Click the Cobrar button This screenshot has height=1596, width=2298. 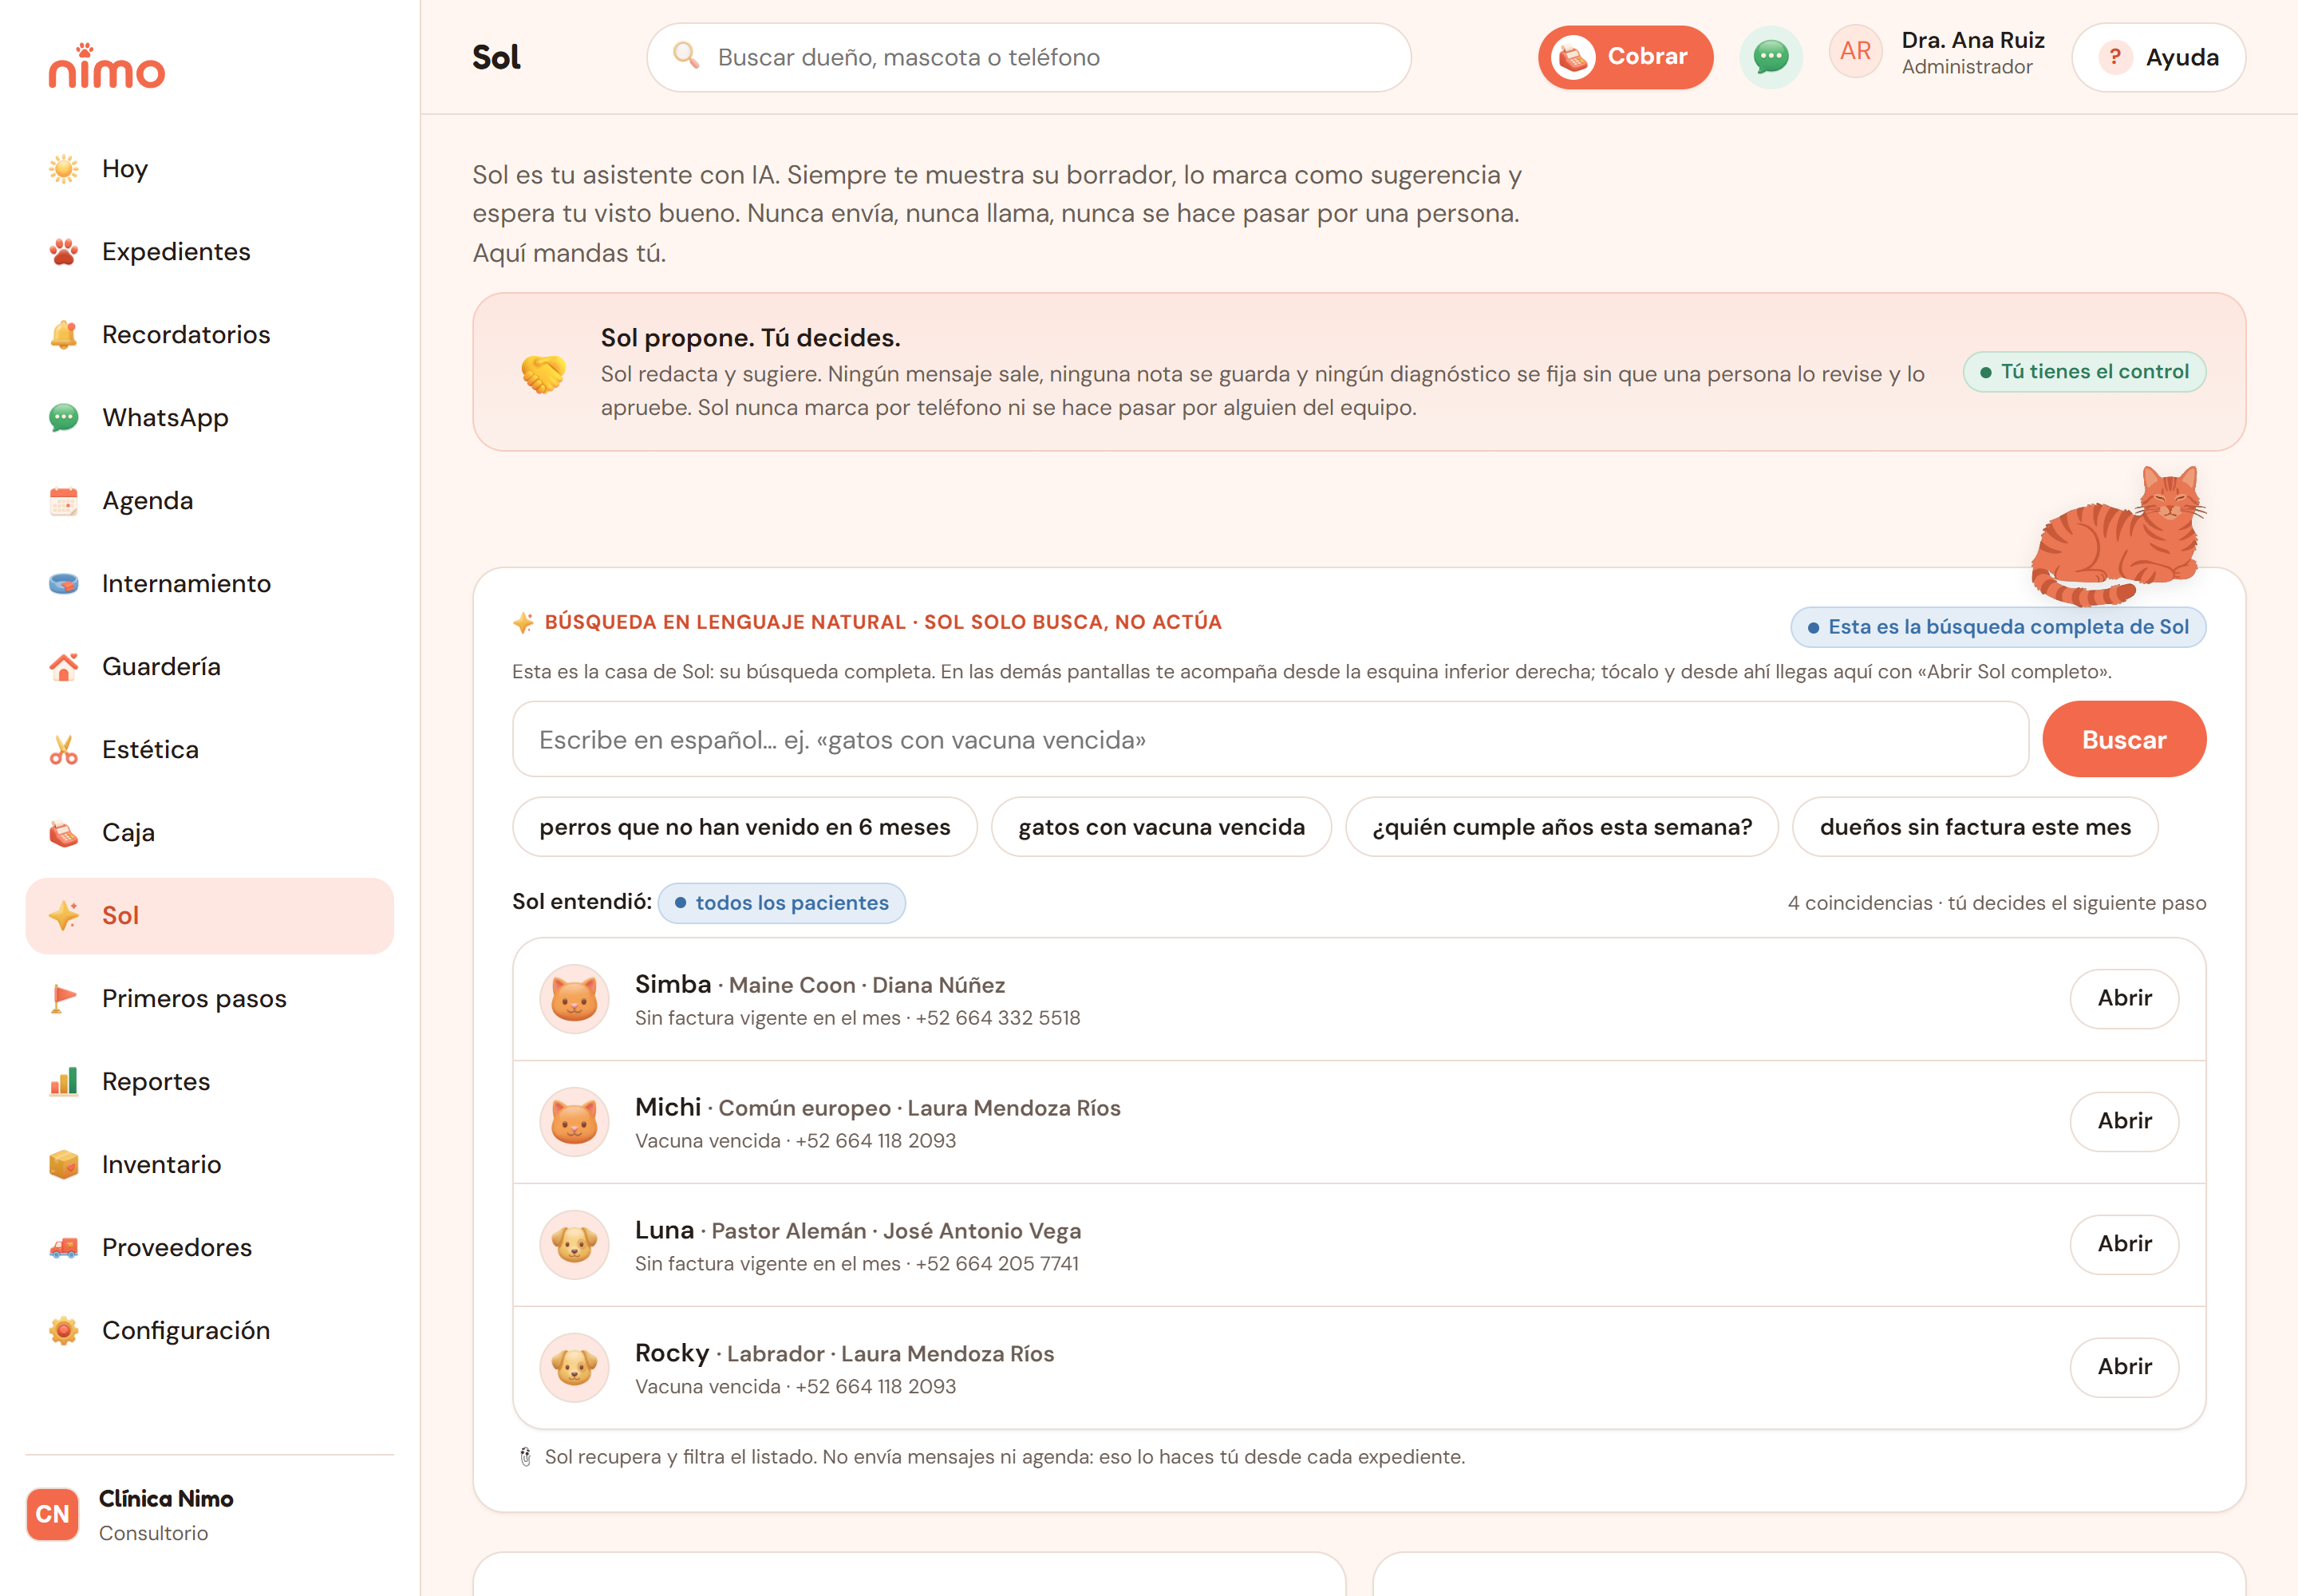pyautogui.click(x=1625, y=57)
